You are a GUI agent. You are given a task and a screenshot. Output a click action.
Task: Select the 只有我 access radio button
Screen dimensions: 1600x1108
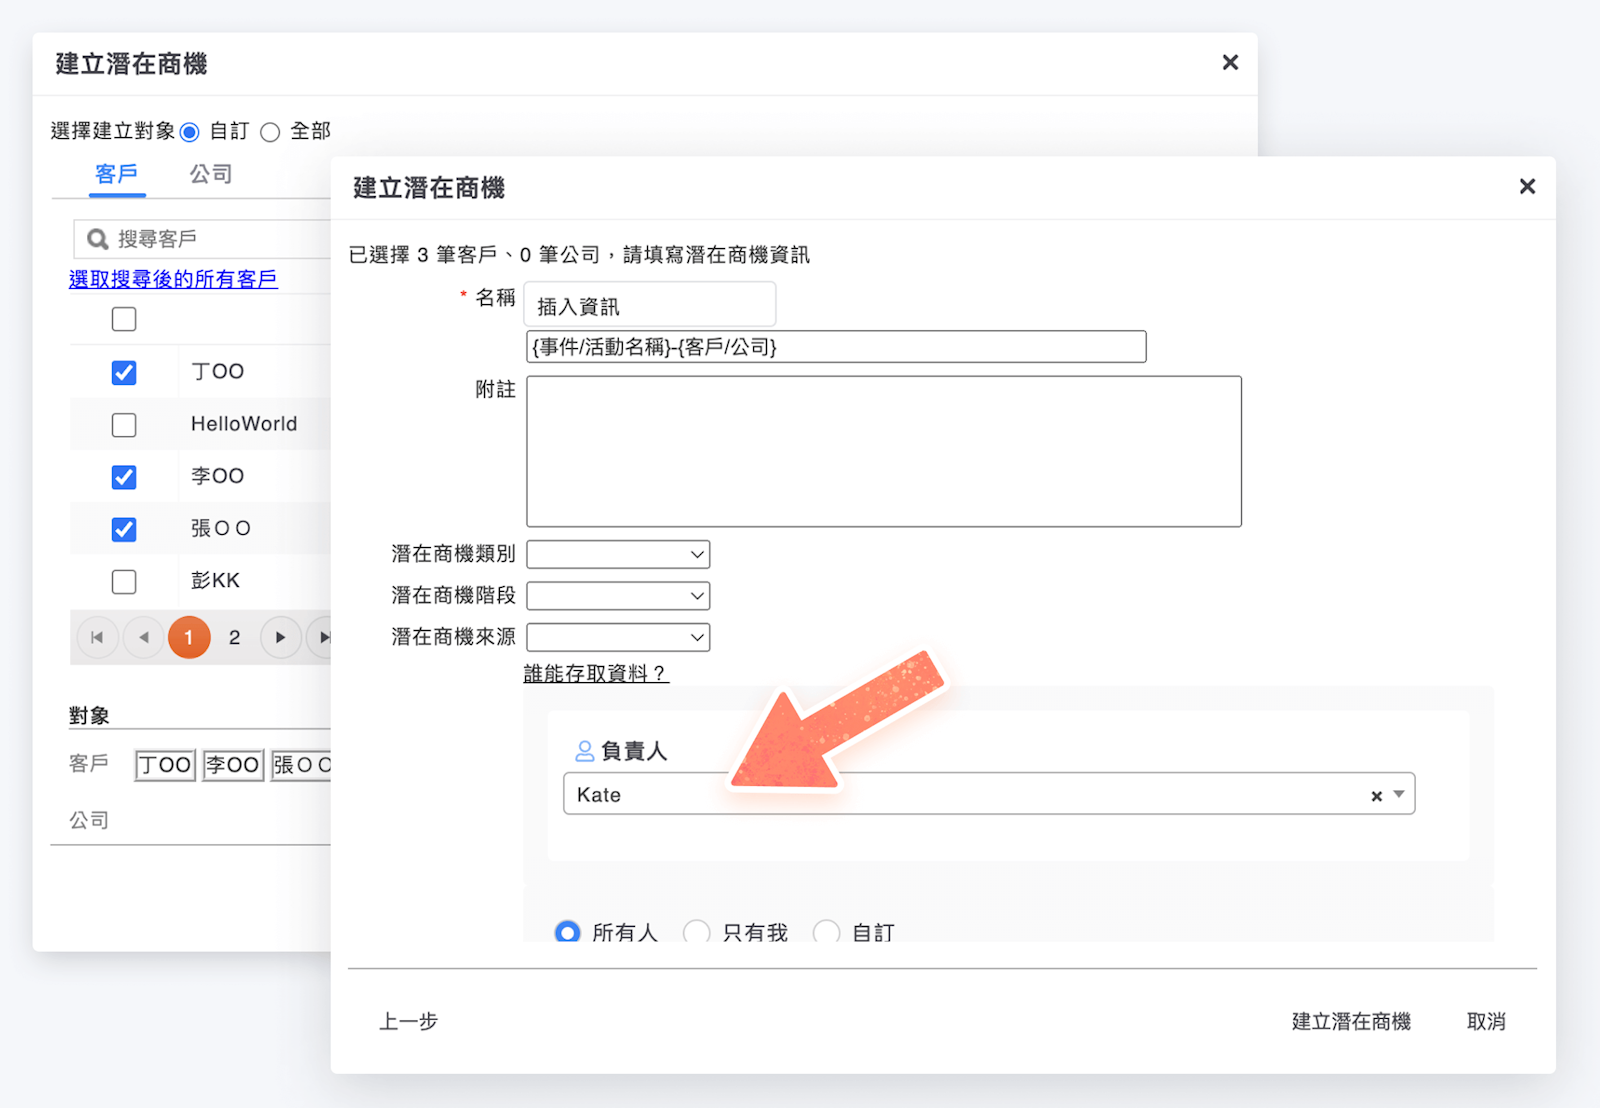697,932
